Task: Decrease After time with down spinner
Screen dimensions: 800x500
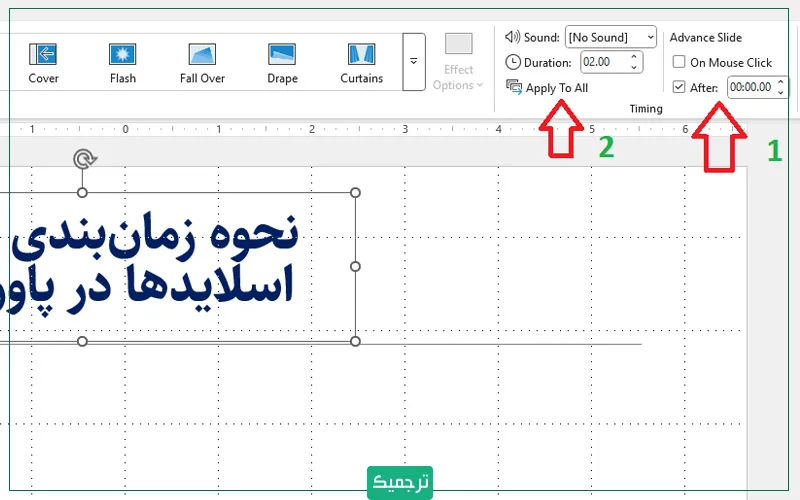Action: (x=781, y=92)
